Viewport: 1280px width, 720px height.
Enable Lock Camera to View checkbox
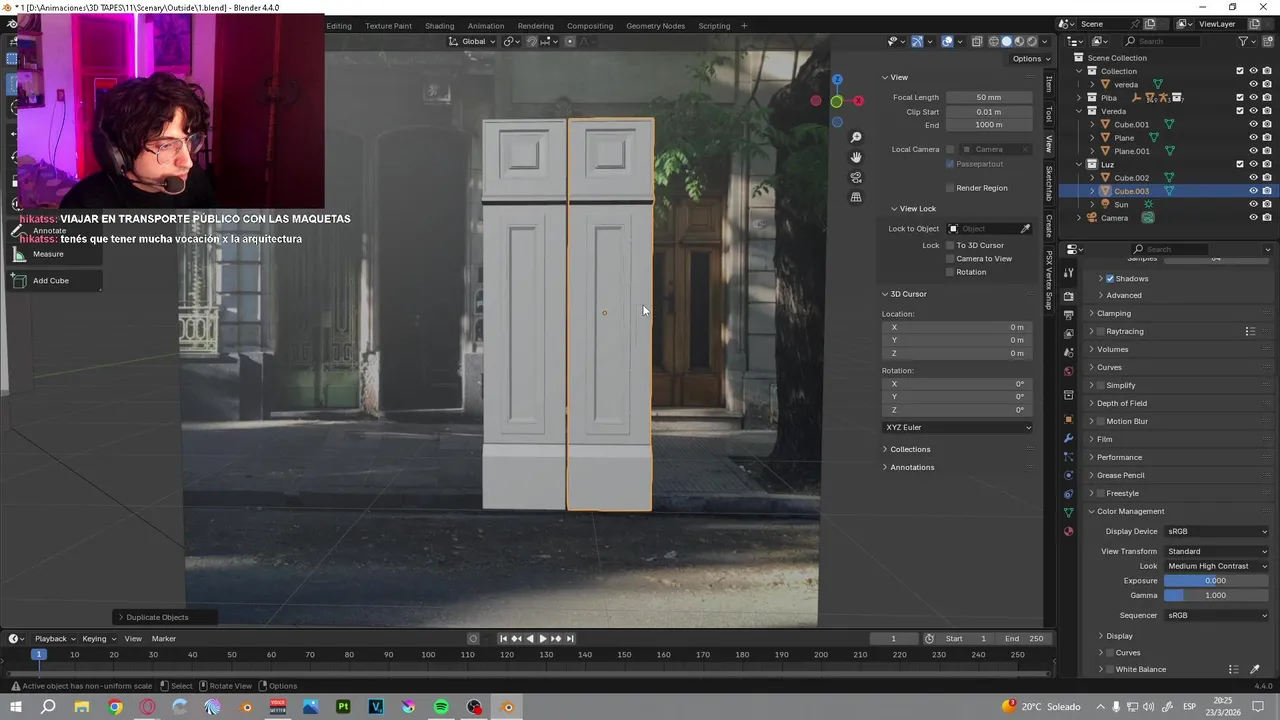coord(950,259)
